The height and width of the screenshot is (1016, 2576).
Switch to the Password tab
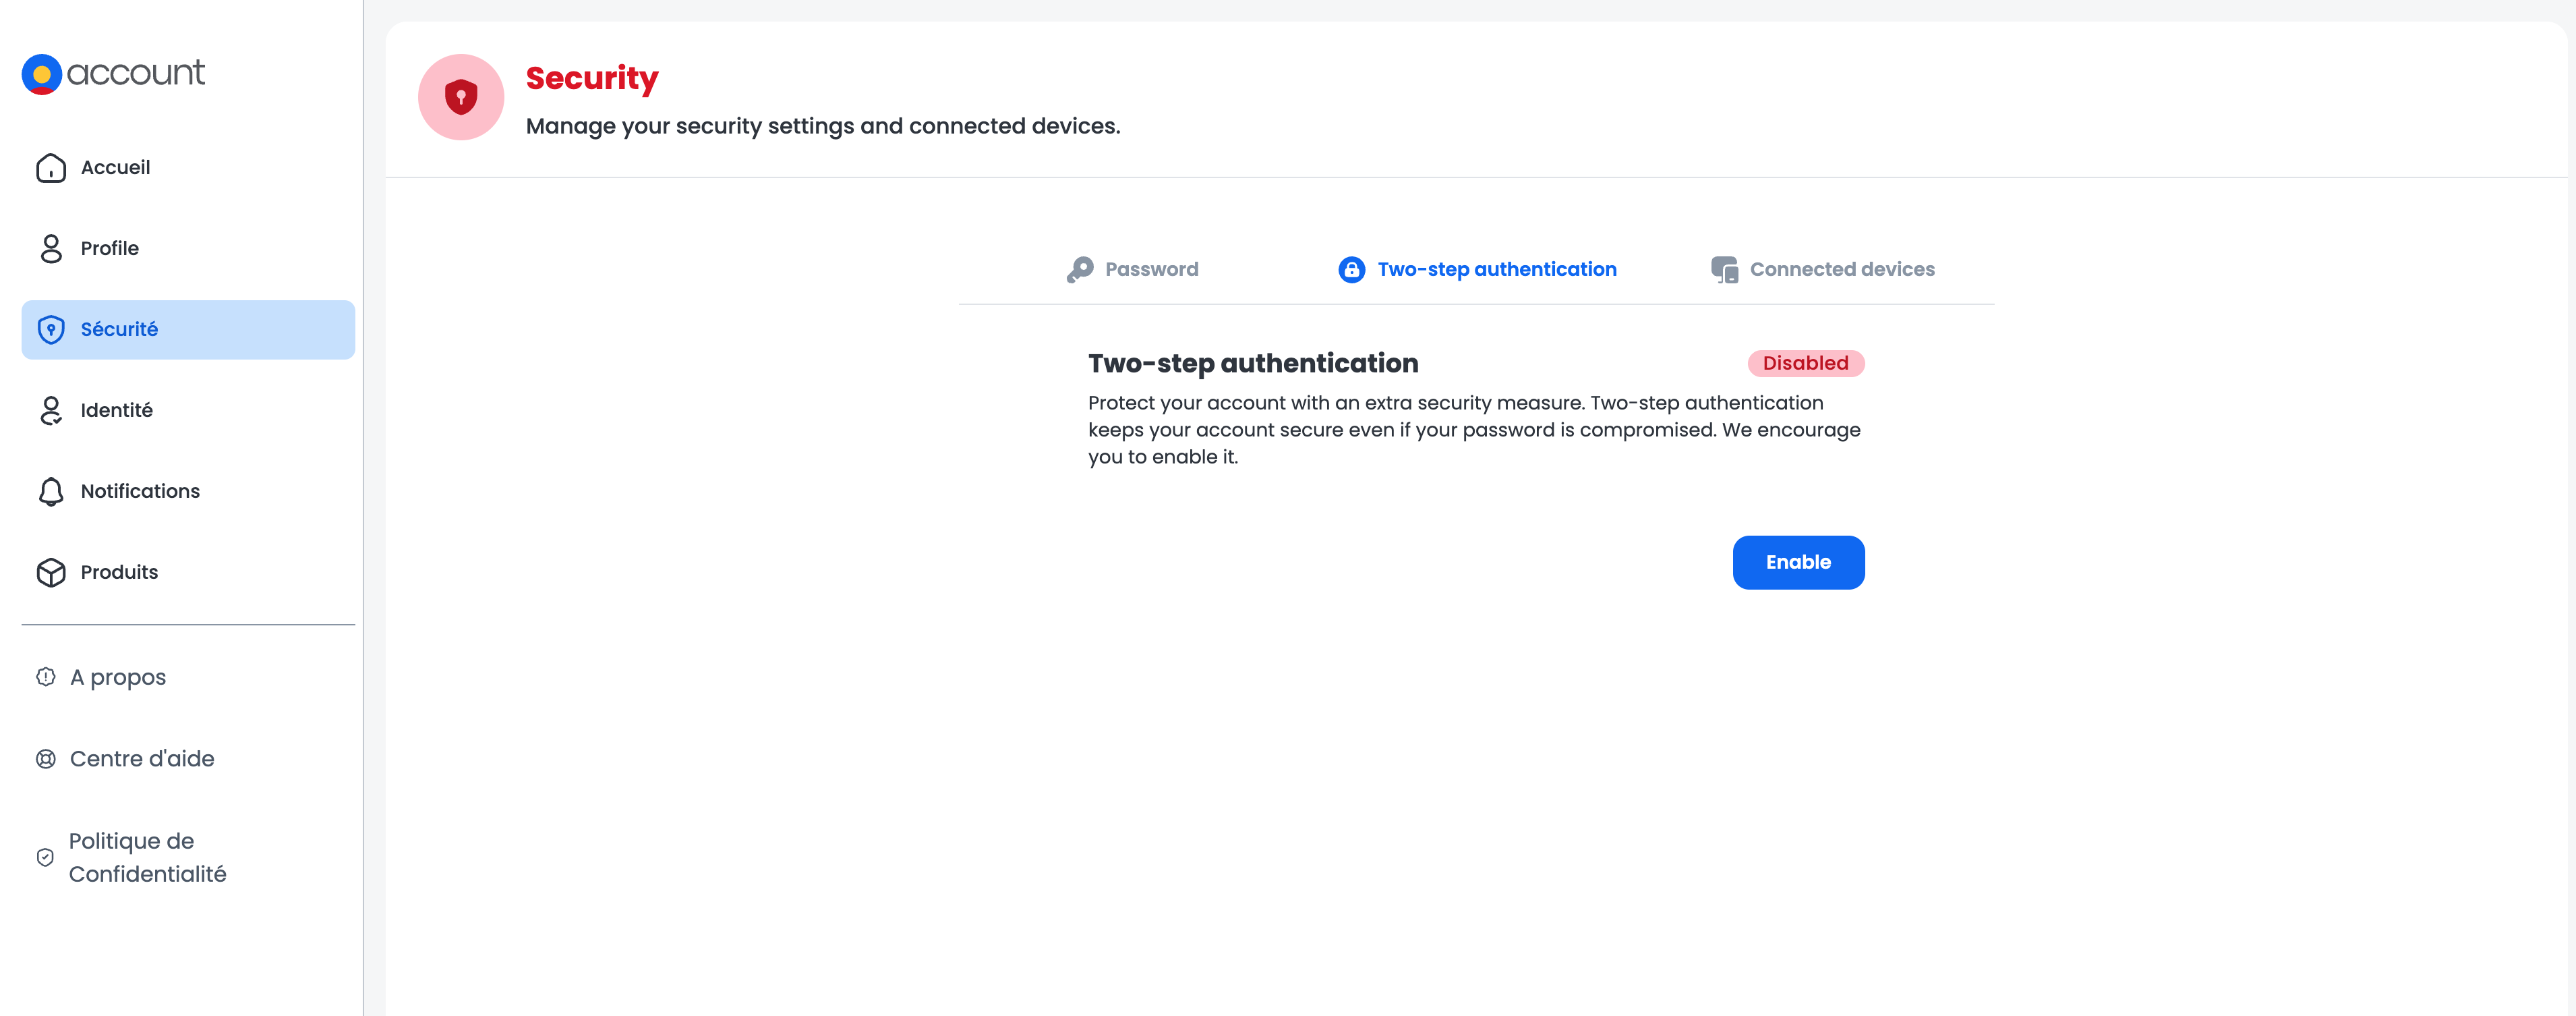coord(1151,270)
